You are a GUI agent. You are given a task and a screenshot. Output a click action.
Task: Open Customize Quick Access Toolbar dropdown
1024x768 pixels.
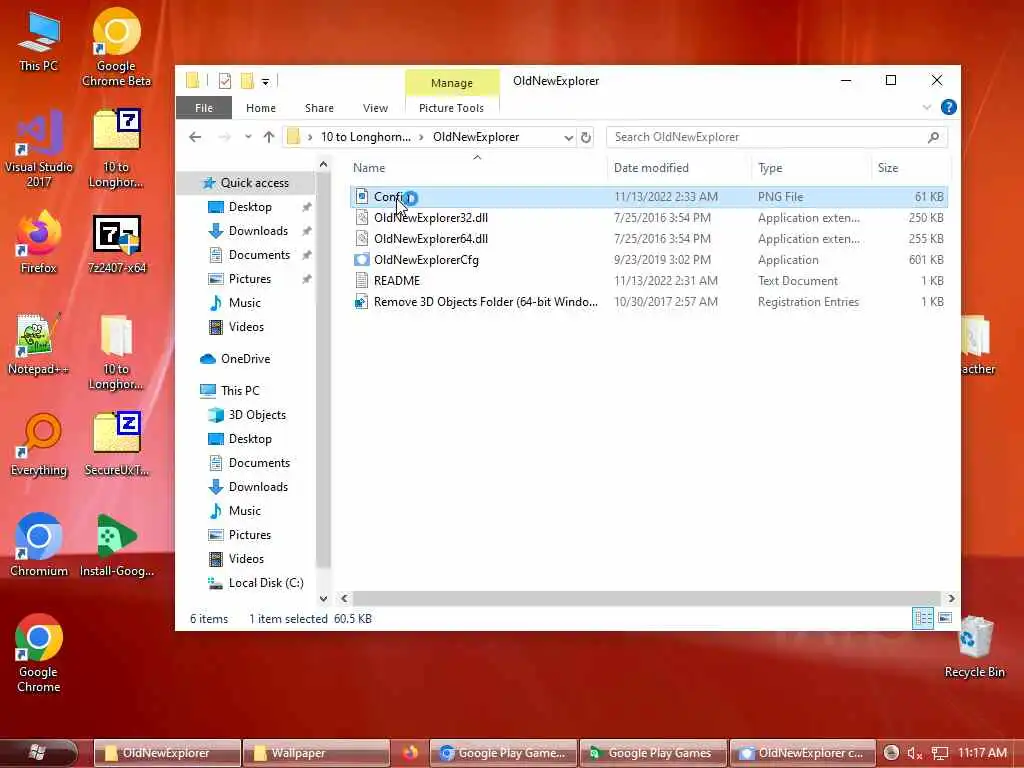(x=265, y=82)
